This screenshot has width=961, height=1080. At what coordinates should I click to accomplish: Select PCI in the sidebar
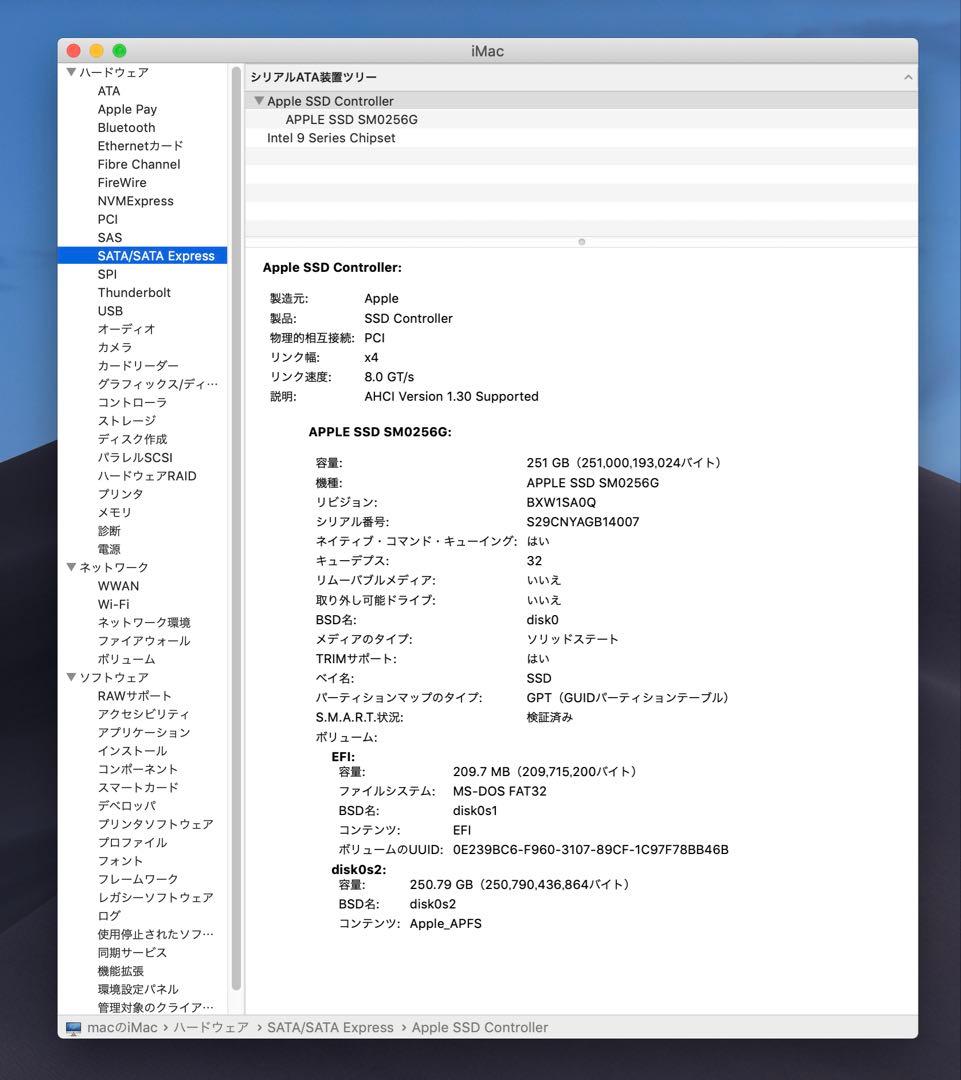pyautogui.click(x=107, y=219)
